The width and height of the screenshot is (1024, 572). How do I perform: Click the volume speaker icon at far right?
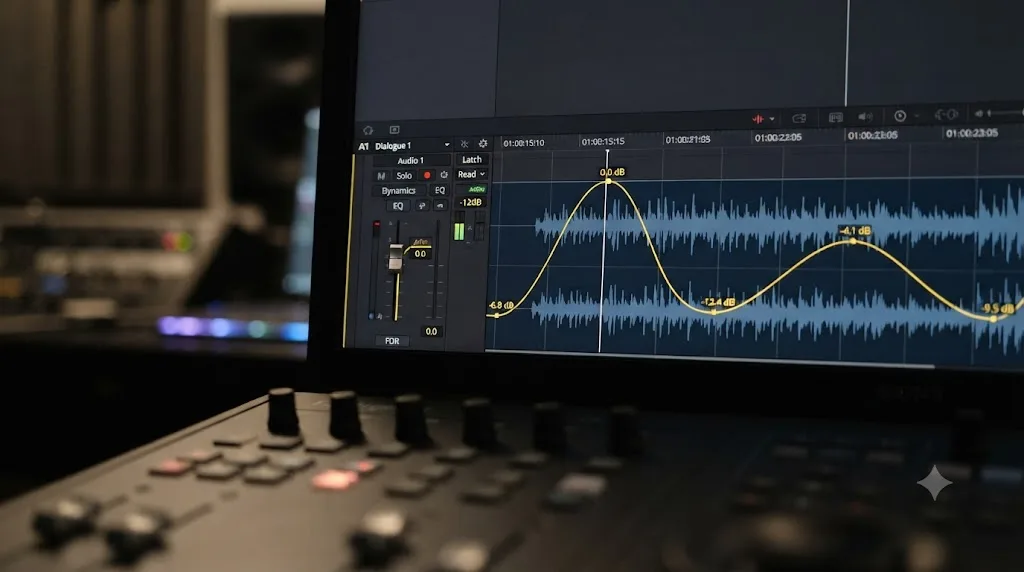click(x=979, y=114)
